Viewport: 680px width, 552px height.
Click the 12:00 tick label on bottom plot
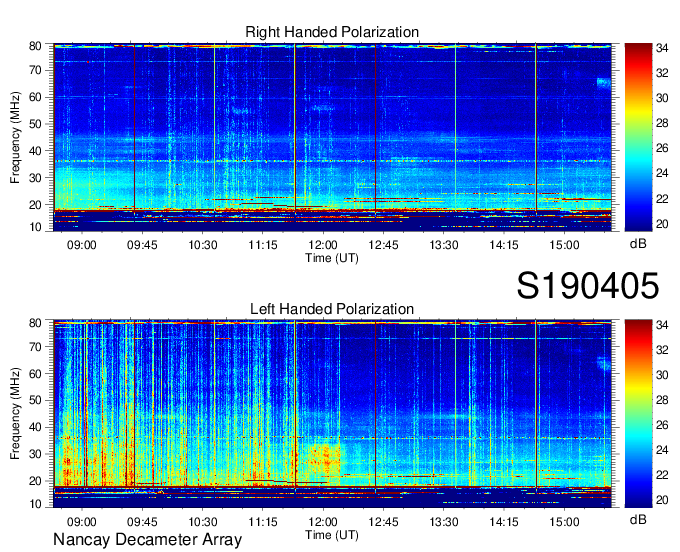(x=323, y=522)
